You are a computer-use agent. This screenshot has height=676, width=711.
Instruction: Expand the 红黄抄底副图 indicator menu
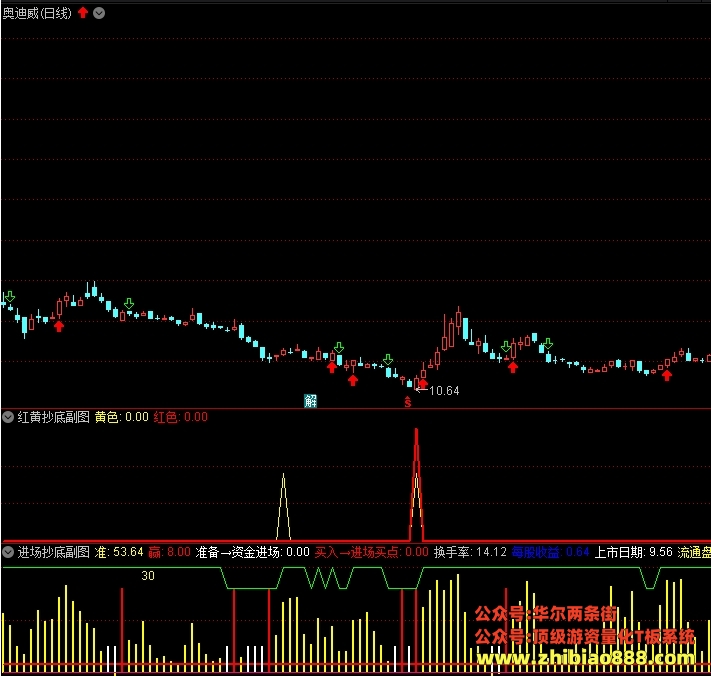[8, 417]
